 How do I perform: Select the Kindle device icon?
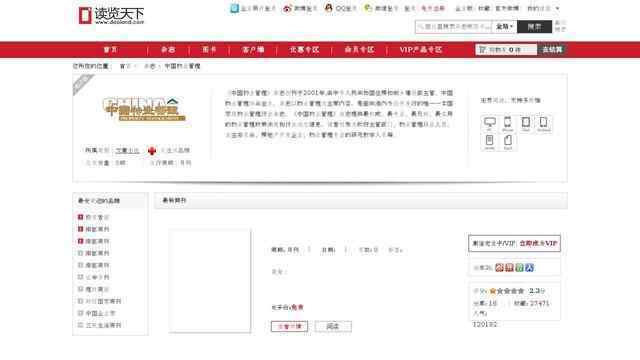coord(489,142)
